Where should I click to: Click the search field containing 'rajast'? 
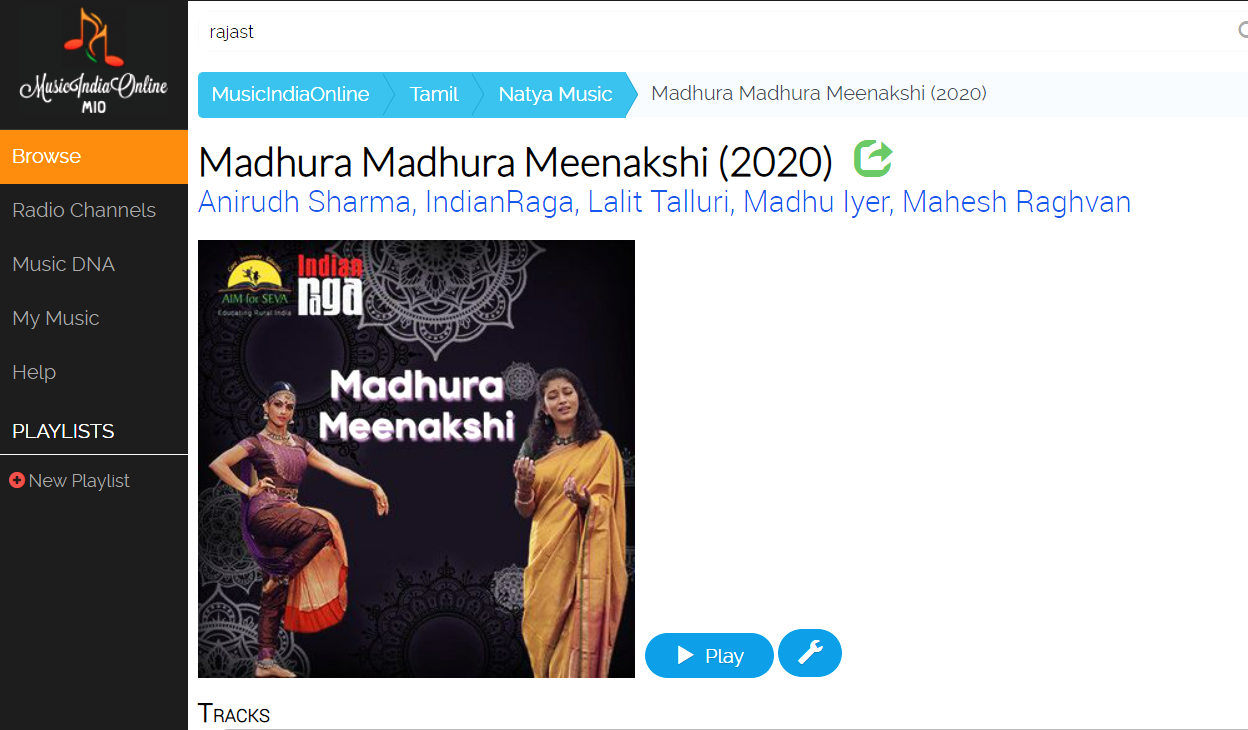715,32
